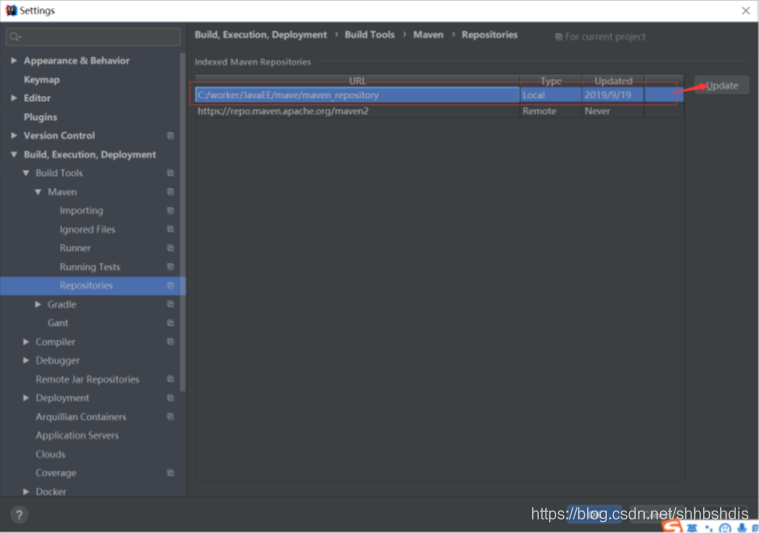Collapse the Build Tools node
The width and height of the screenshot is (759, 533).
coord(26,173)
